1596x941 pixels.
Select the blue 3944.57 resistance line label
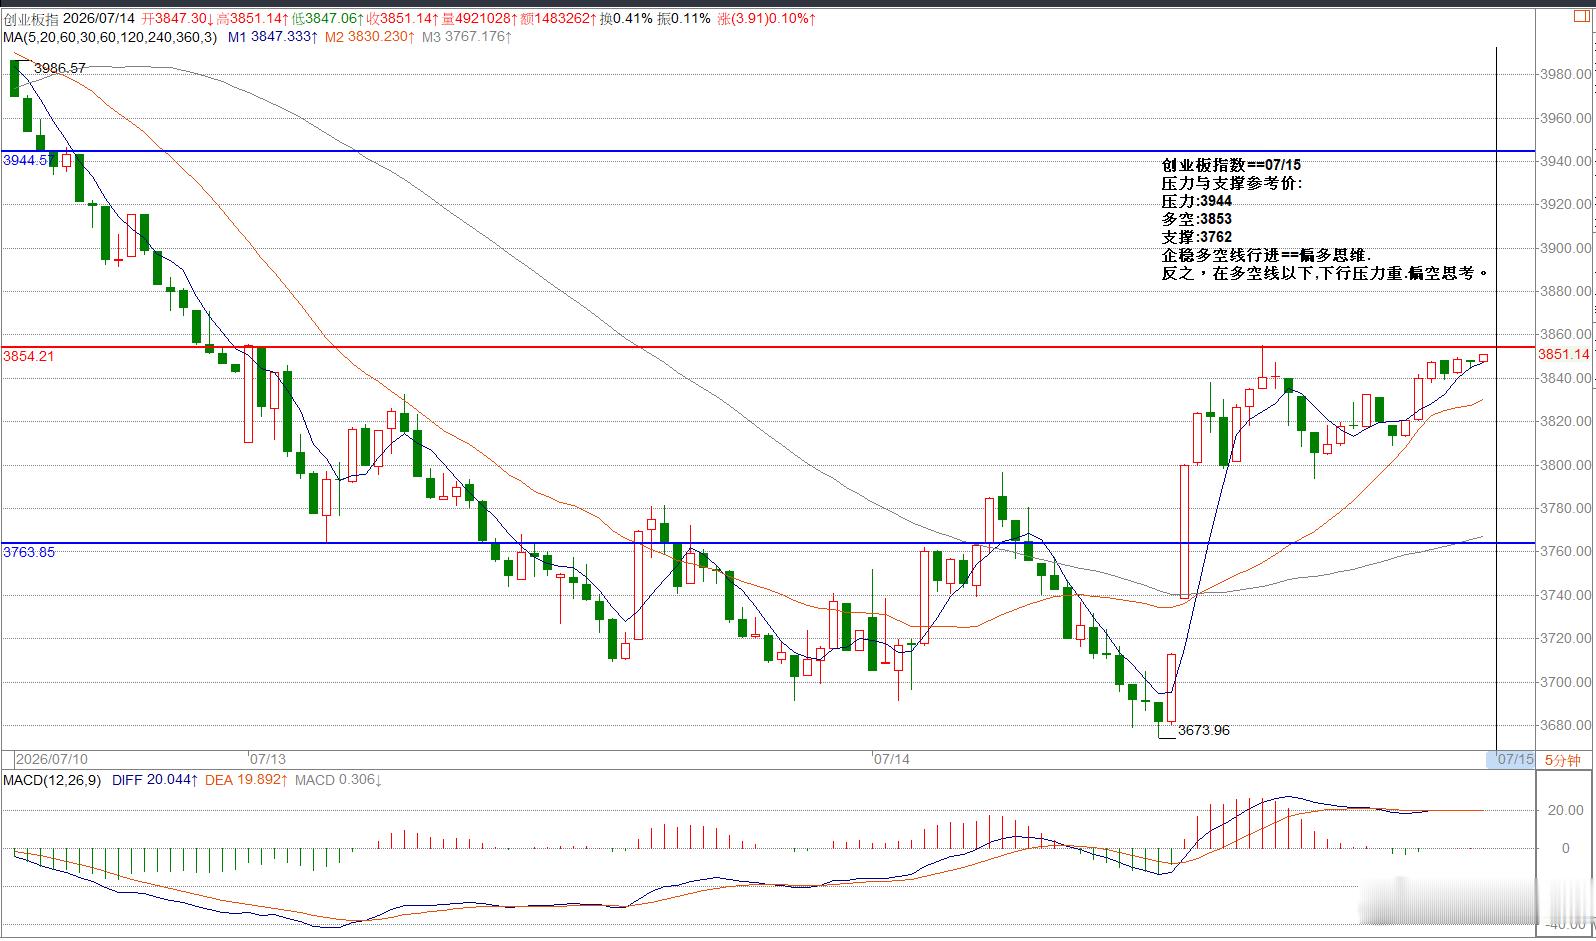(x=29, y=160)
